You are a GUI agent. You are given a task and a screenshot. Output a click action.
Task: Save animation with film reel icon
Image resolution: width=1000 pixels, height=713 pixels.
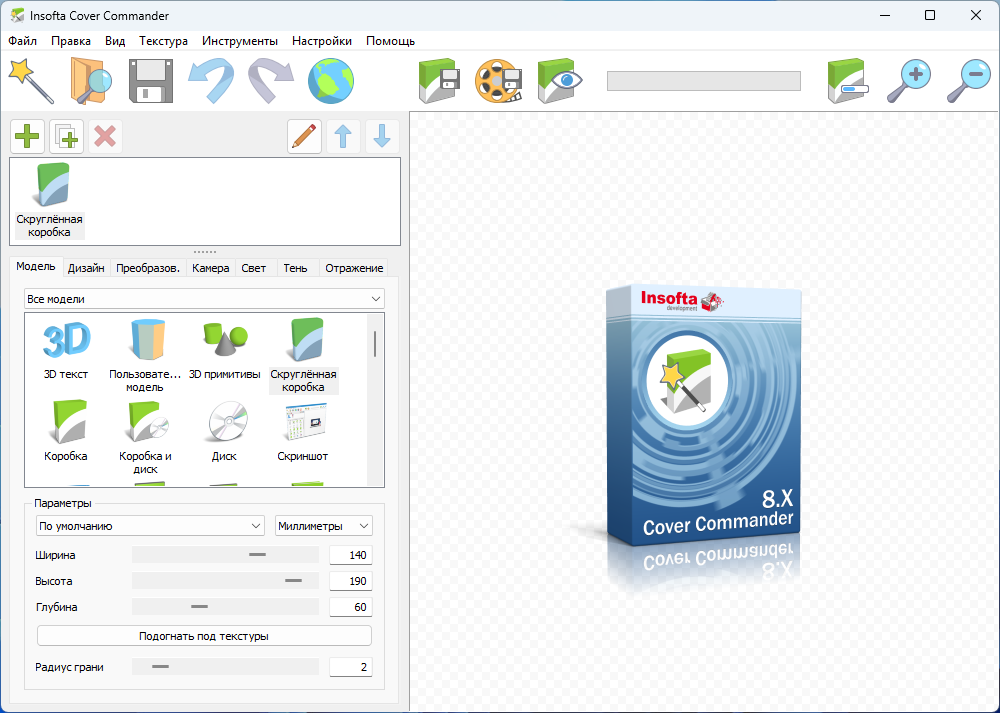tap(499, 80)
